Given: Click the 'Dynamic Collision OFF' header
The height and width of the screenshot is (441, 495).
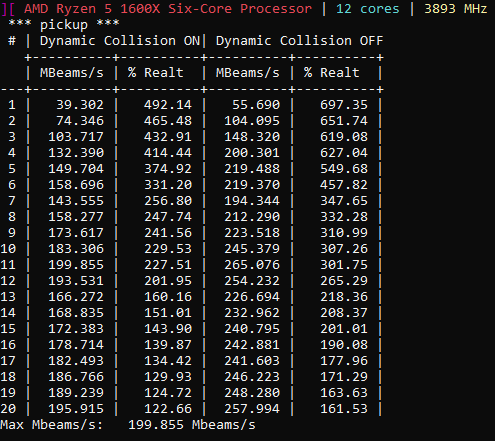Looking at the screenshot, I should click(x=299, y=41).
